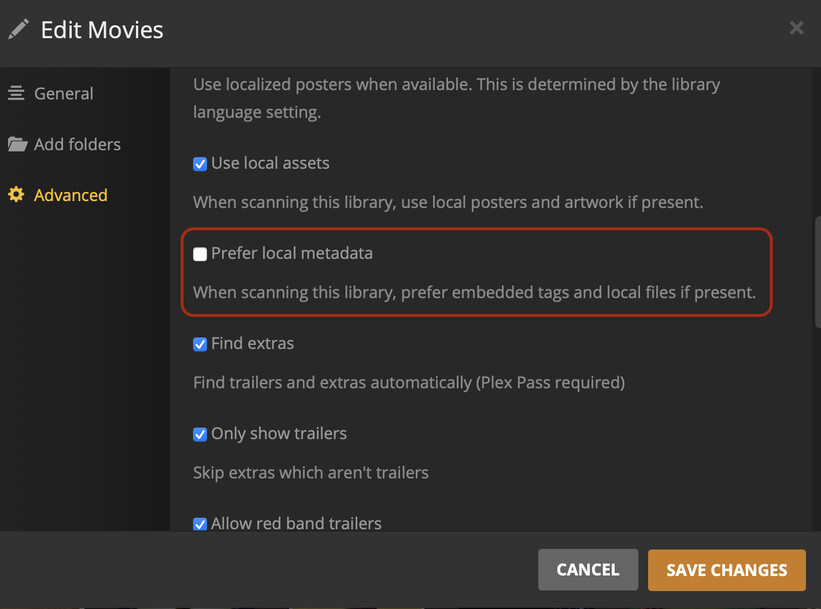Enable the Prefer local metadata checkbox
The image size is (821, 609).
[x=200, y=254]
